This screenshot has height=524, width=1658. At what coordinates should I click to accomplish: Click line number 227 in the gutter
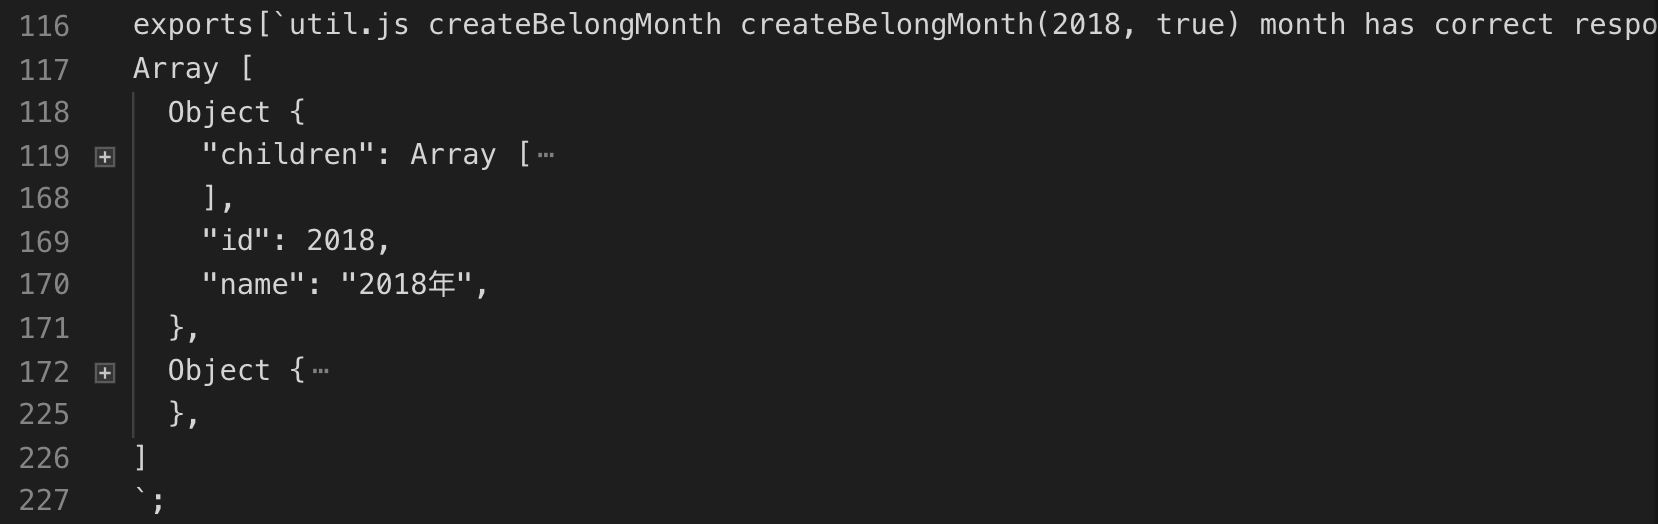point(44,500)
